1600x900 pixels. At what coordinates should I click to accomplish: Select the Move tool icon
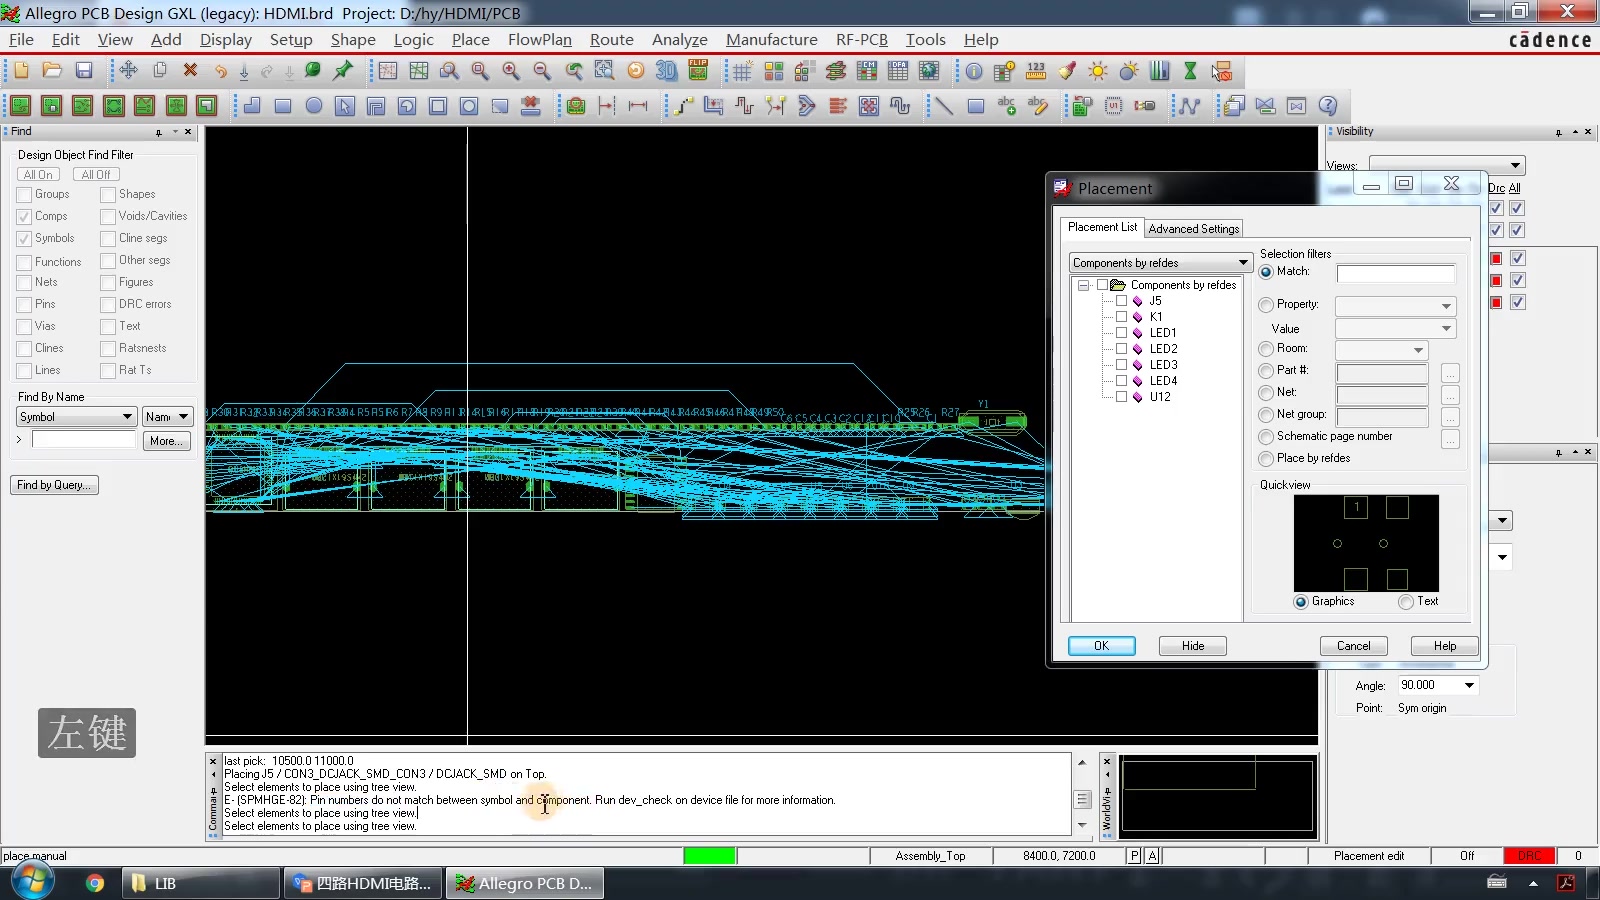click(128, 71)
